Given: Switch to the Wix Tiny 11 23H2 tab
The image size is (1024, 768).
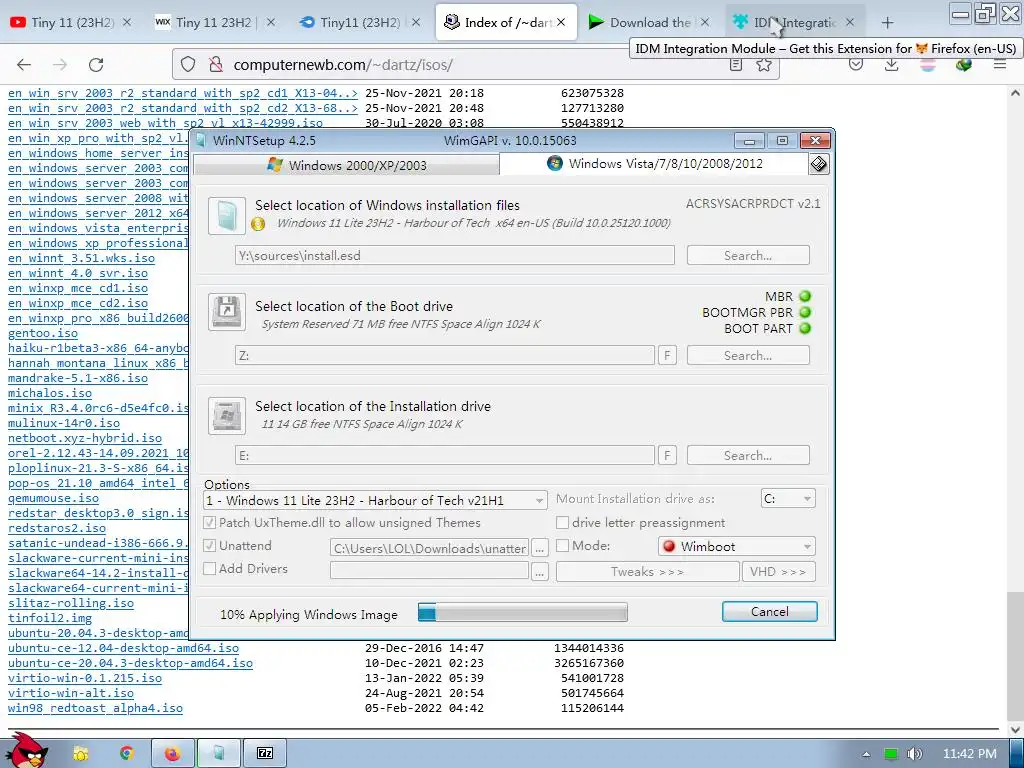Looking at the screenshot, I should click(x=216, y=22).
